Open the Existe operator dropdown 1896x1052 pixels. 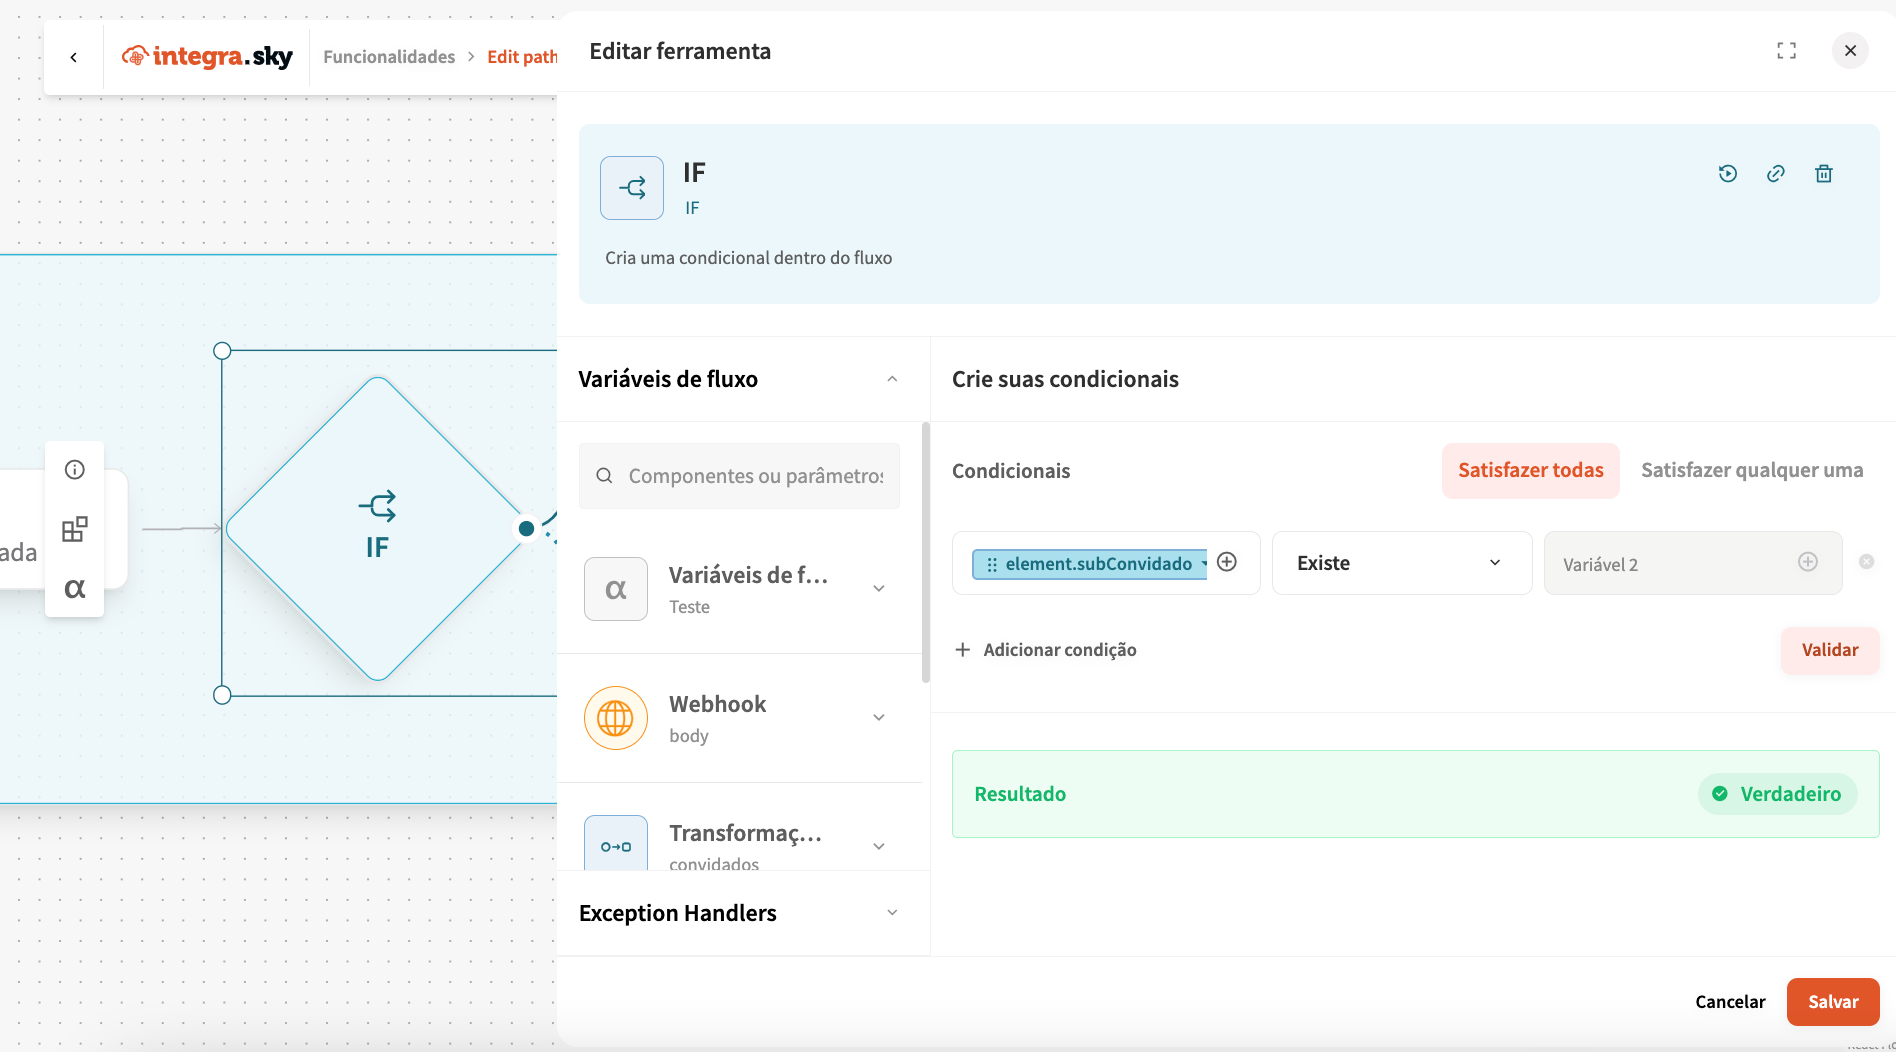coord(1401,563)
